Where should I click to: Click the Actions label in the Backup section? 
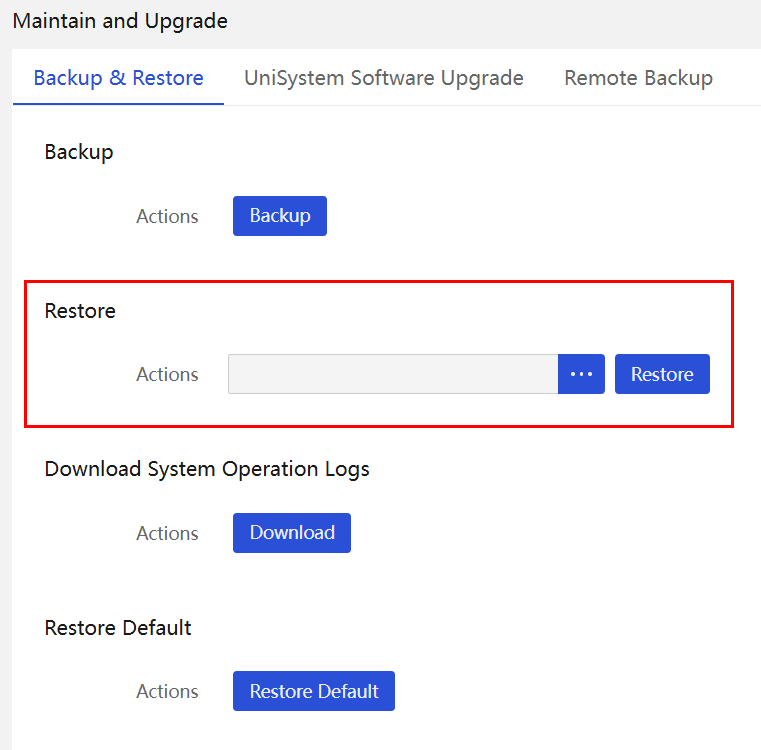(x=167, y=217)
